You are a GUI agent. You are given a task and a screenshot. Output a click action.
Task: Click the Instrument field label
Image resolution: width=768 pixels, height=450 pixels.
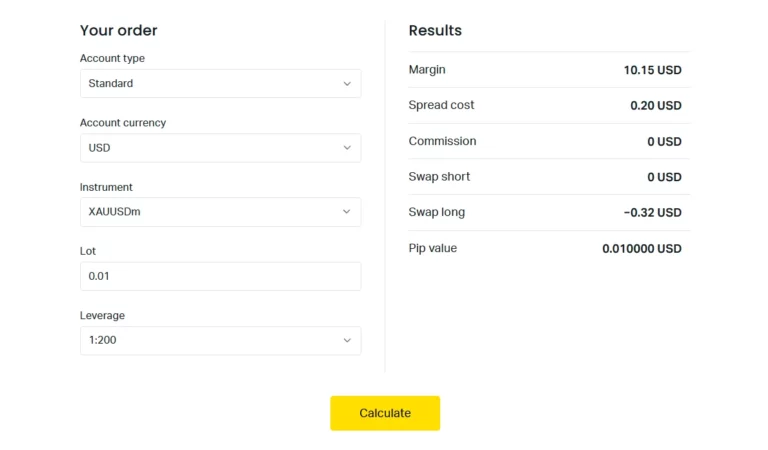106,188
